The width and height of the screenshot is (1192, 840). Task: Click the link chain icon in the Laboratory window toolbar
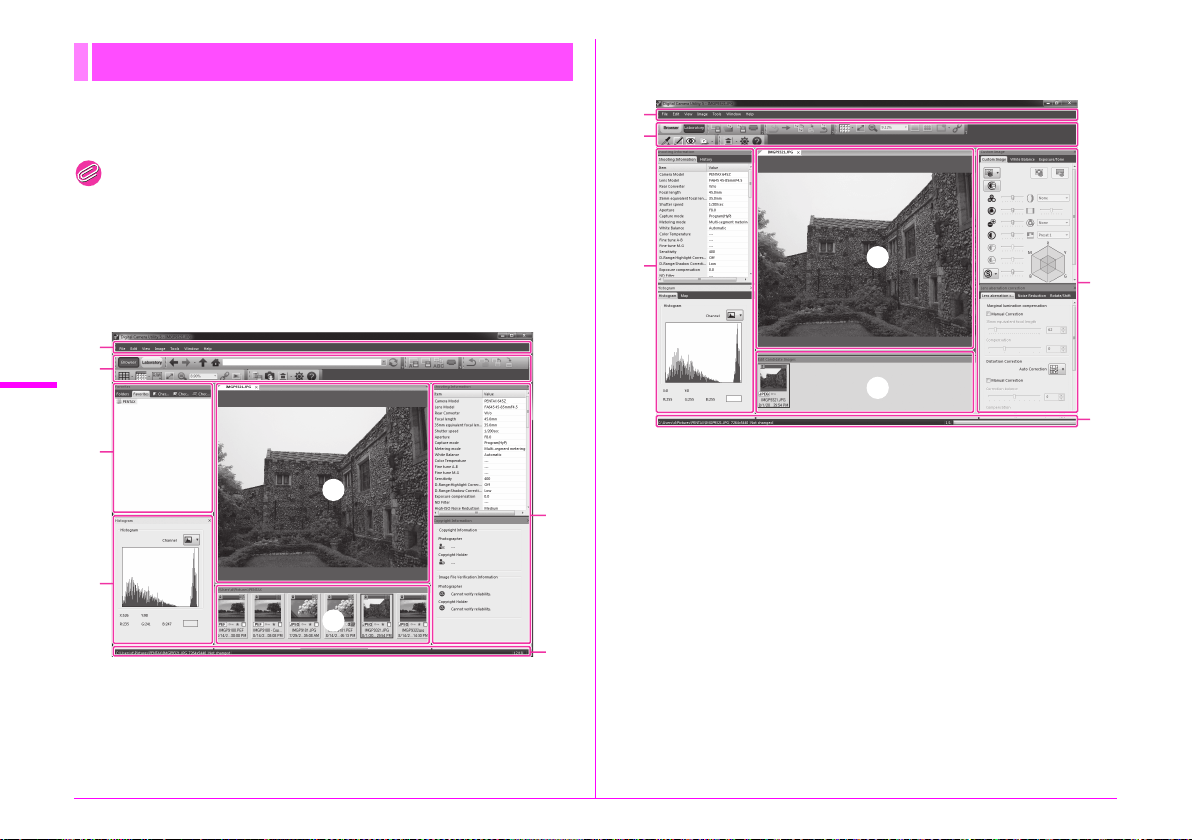tap(957, 128)
